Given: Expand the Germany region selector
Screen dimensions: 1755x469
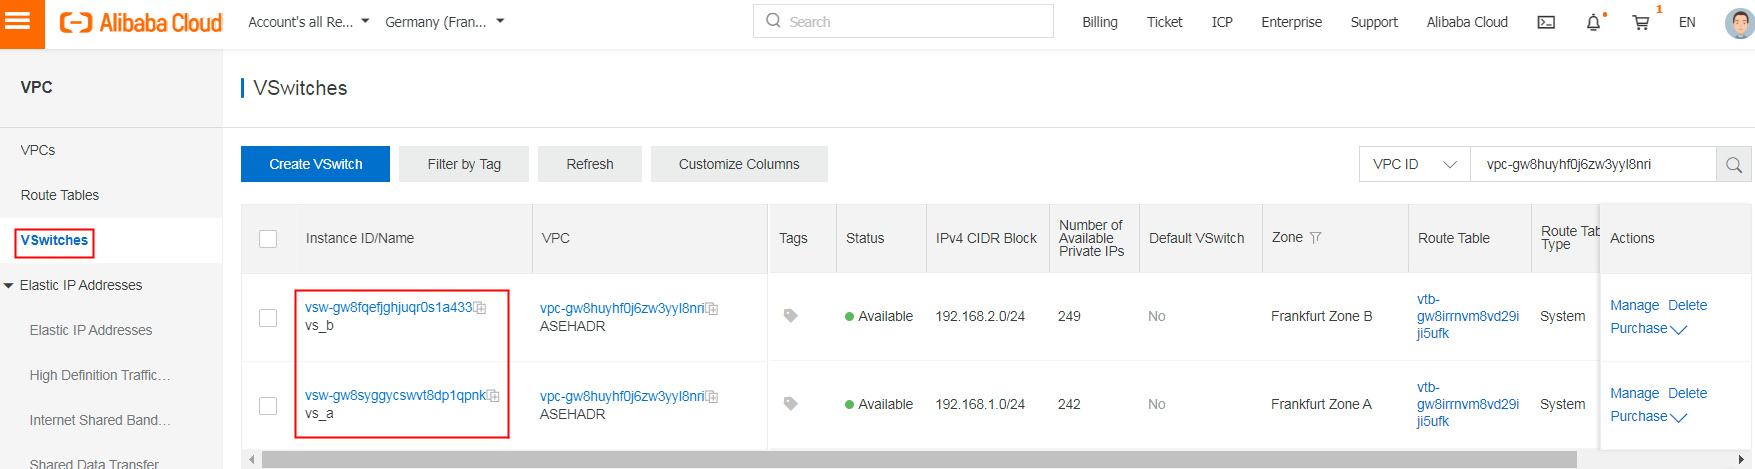Looking at the screenshot, I should pyautogui.click(x=445, y=22).
